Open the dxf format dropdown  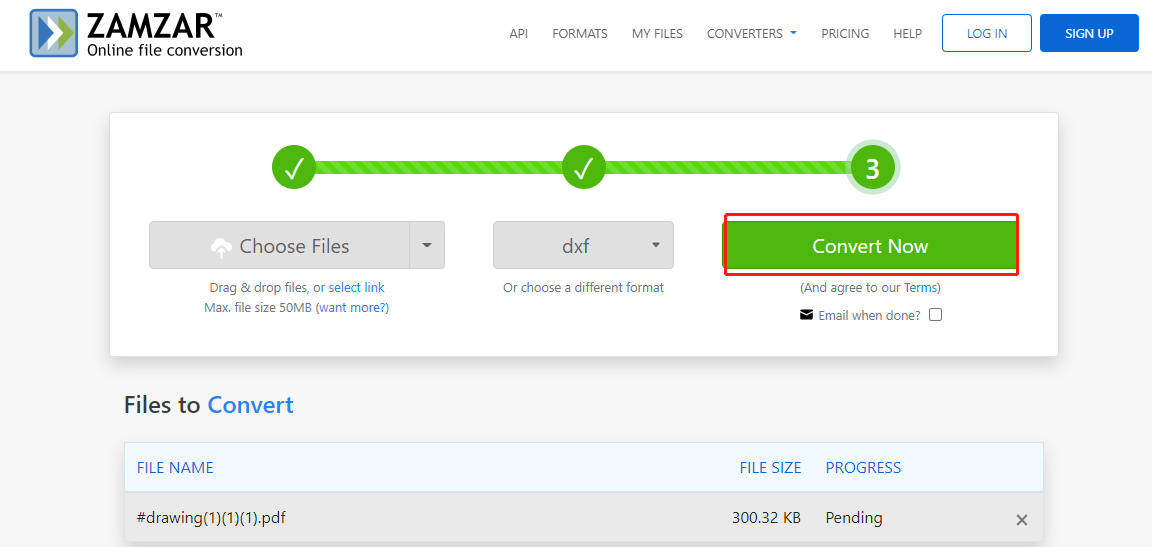click(x=583, y=245)
